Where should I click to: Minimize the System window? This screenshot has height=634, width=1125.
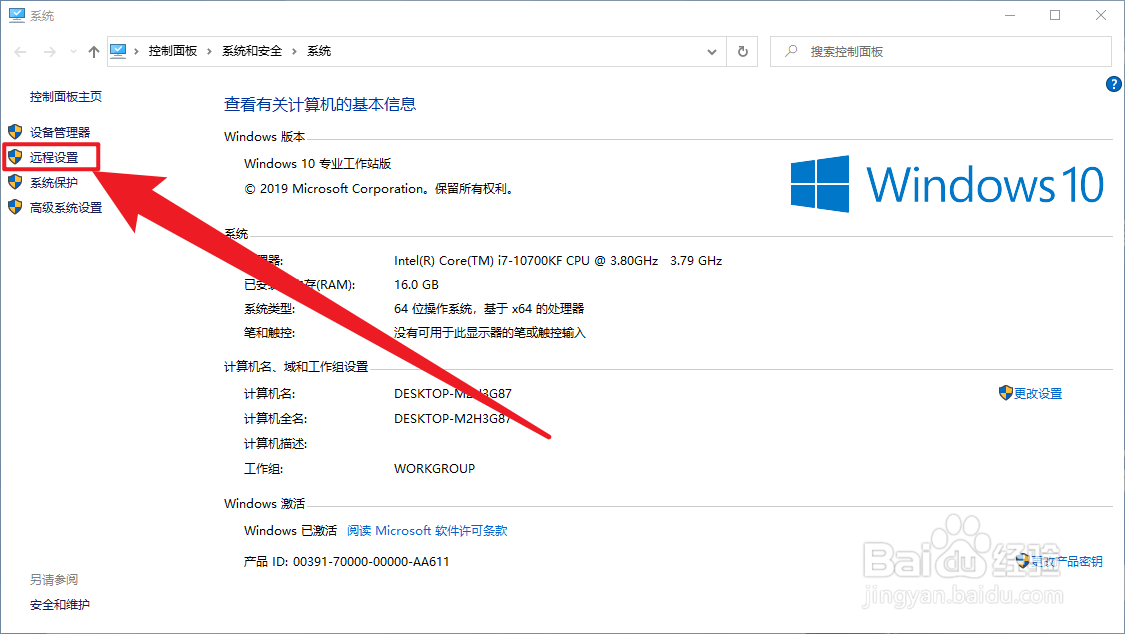pos(1010,15)
